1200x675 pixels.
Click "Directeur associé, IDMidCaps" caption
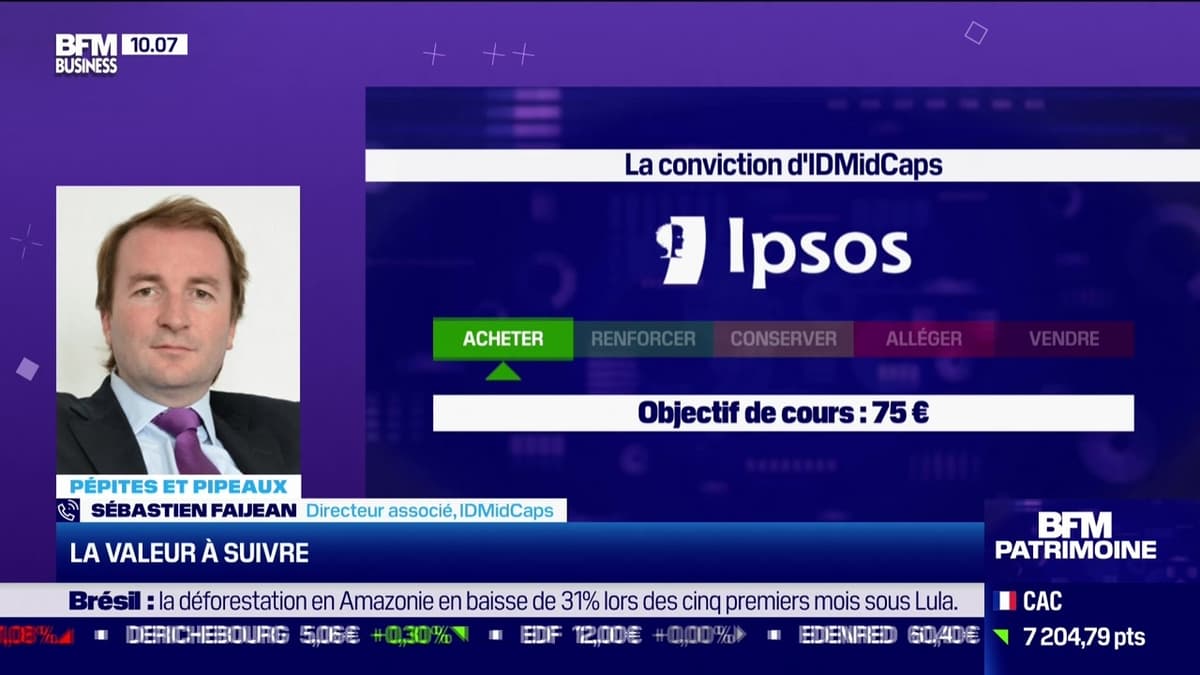pos(429,510)
